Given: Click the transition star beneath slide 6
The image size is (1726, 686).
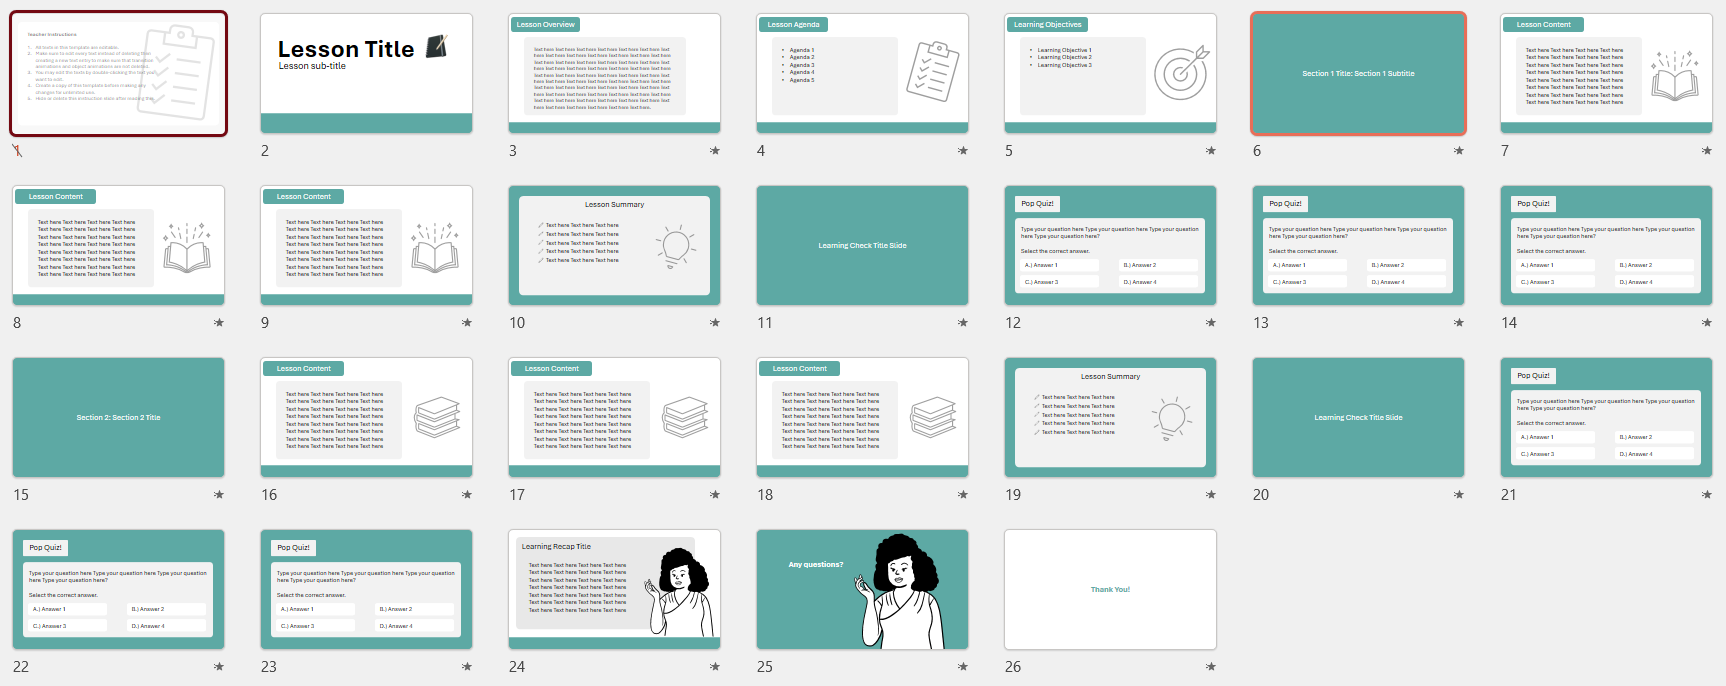Looking at the screenshot, I should (x=1458, y=151).
